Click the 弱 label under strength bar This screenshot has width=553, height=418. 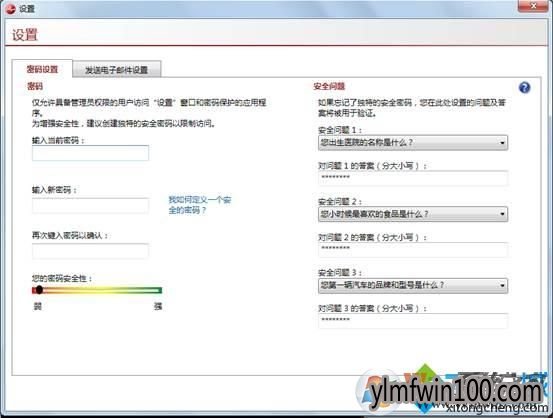[38, 306]
